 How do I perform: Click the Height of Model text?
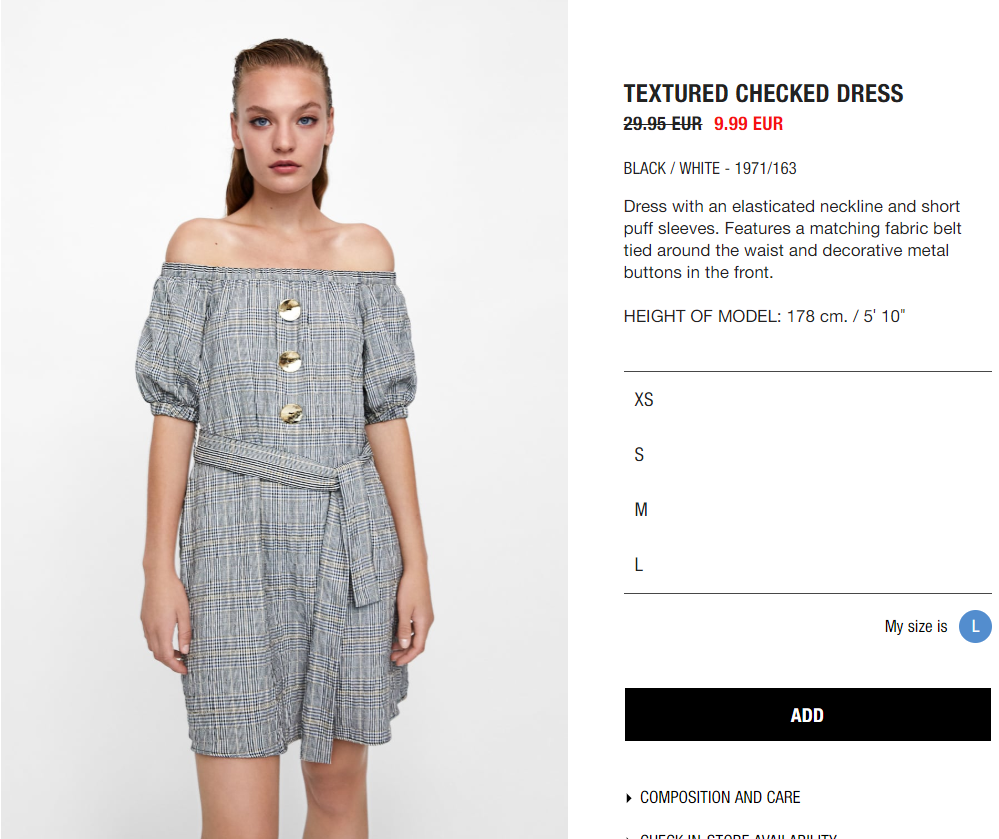[764, 316]
